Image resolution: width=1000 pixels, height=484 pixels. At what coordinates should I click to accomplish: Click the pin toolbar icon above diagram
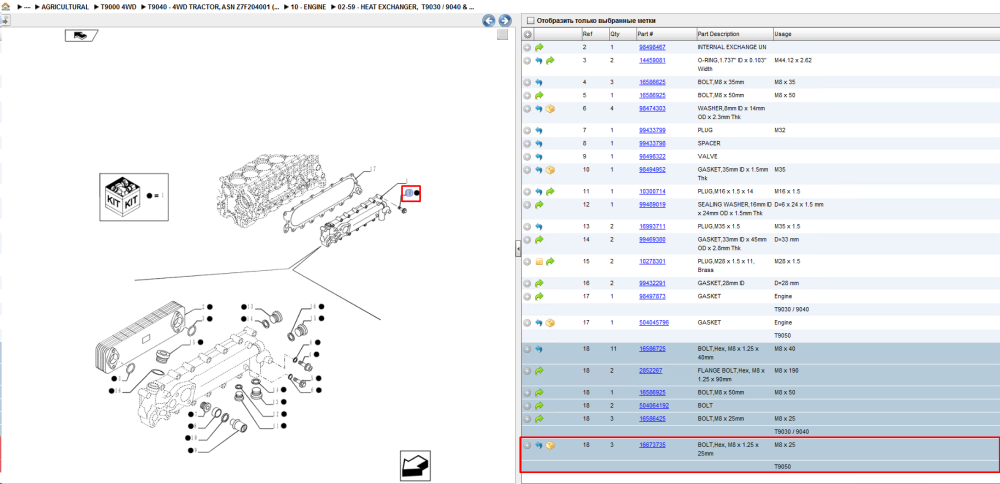(x=5, y=20)
